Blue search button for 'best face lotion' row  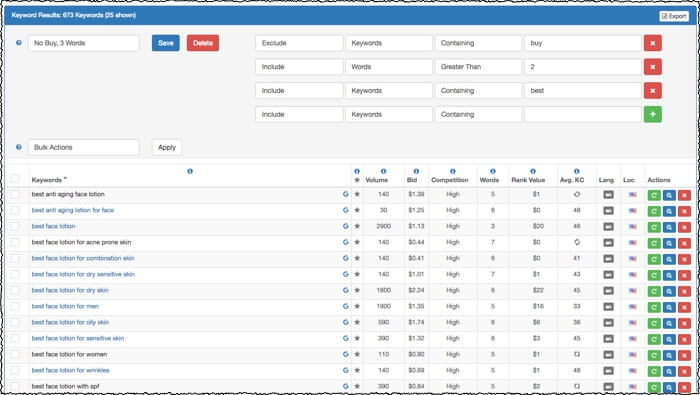click(669, 227)
